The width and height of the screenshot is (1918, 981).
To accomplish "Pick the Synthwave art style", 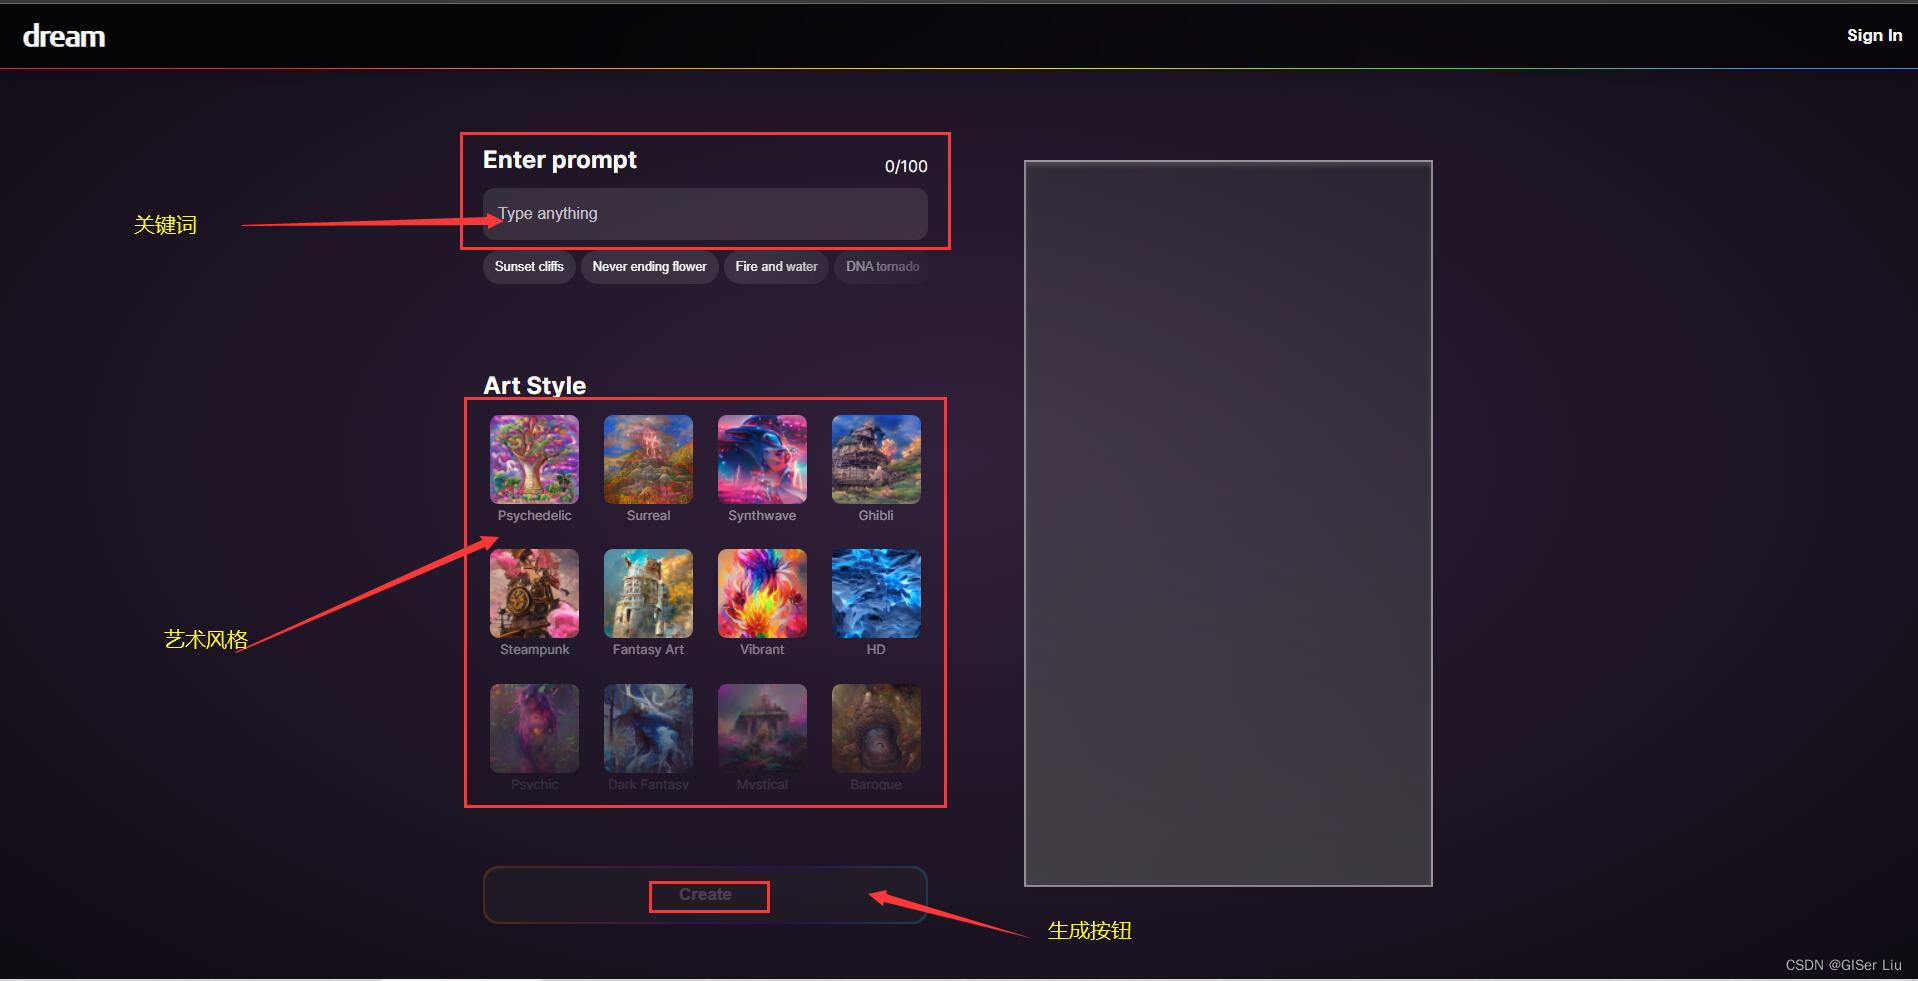I will pos(762,459).
